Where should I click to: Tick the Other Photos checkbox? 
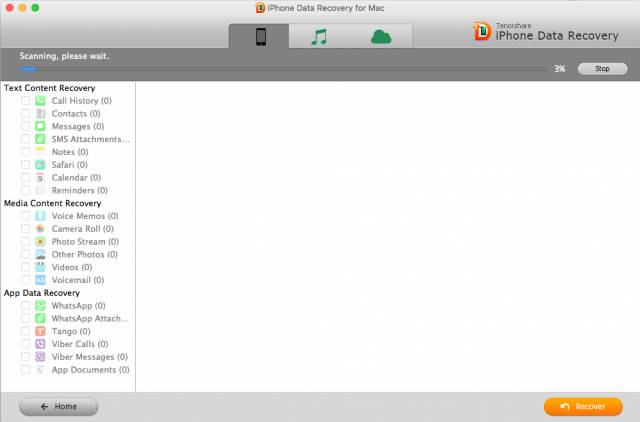(25, 254)
